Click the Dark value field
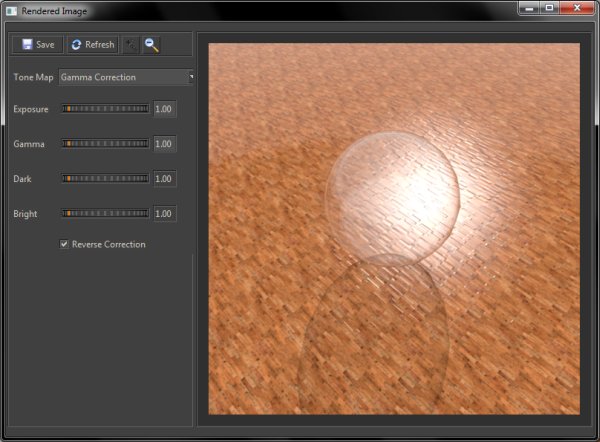This screenshot has width=600, height=442. click(x=165, y=179)
